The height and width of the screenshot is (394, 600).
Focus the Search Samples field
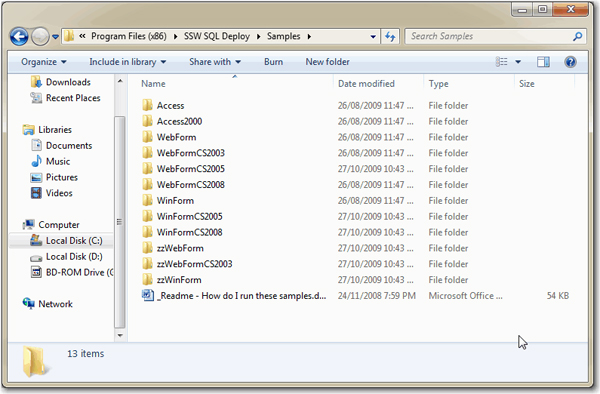[x=495, y=37]
